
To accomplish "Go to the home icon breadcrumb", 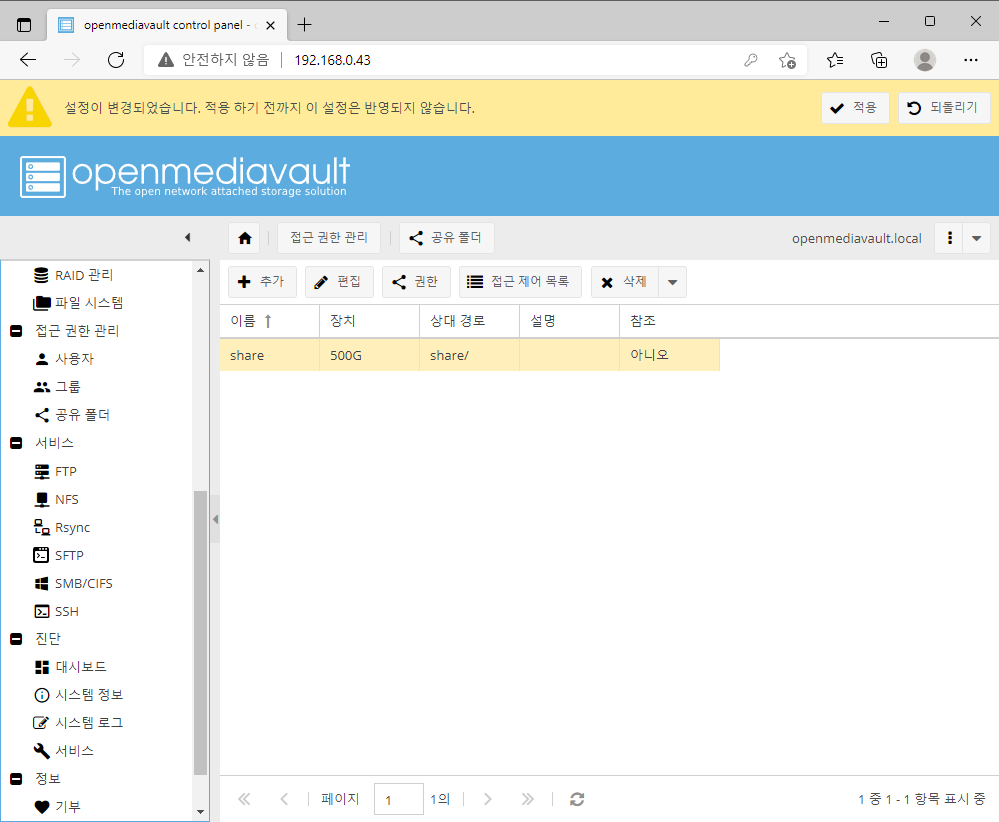I will [245, 238].
